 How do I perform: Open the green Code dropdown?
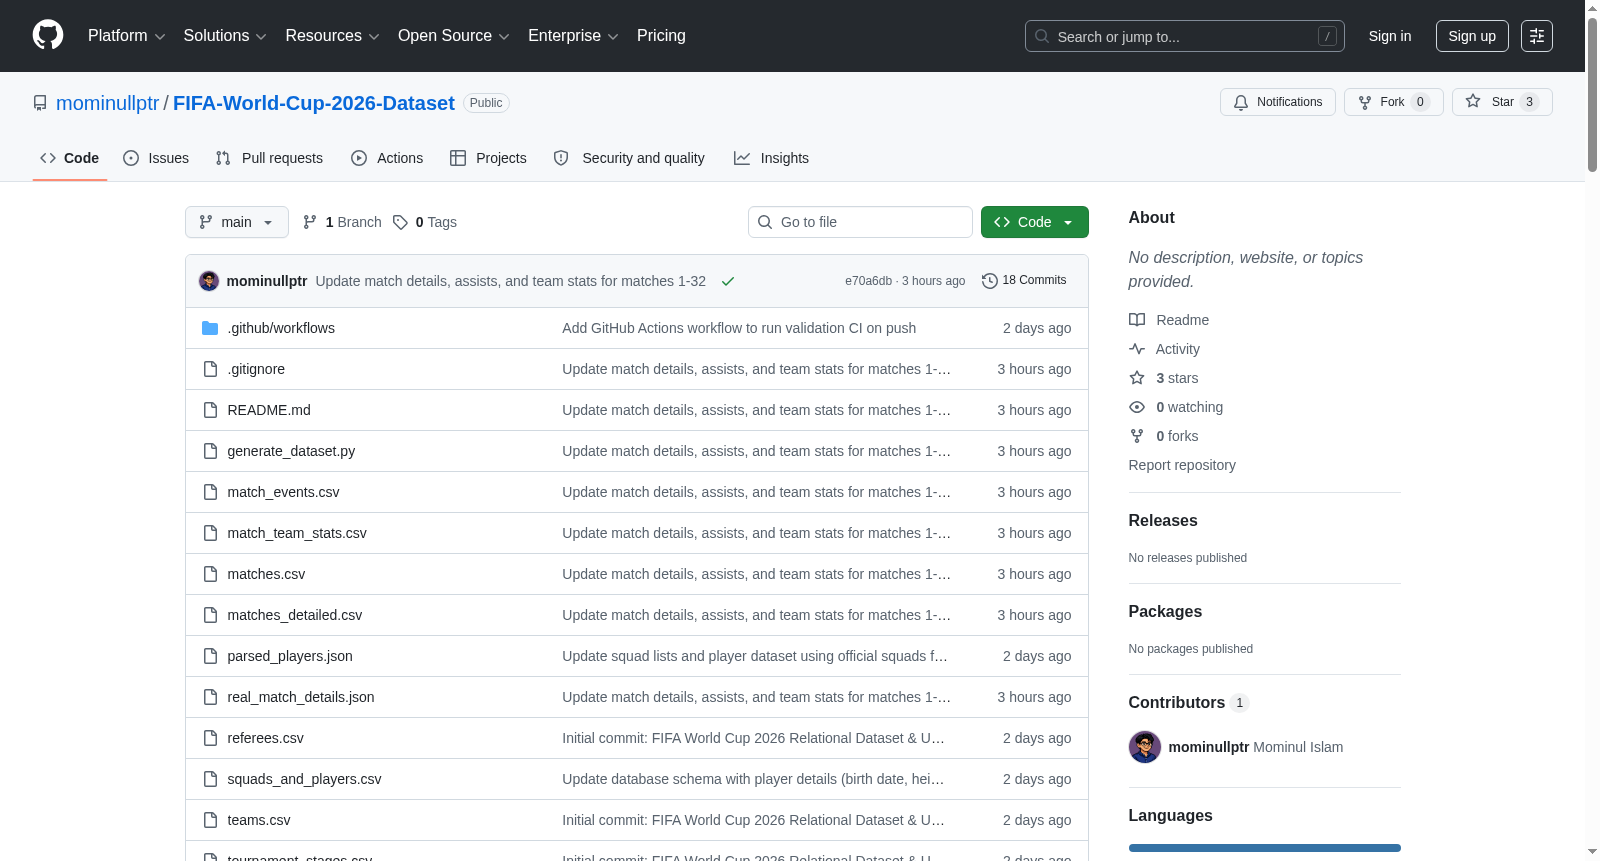(x=1035, y=222)
